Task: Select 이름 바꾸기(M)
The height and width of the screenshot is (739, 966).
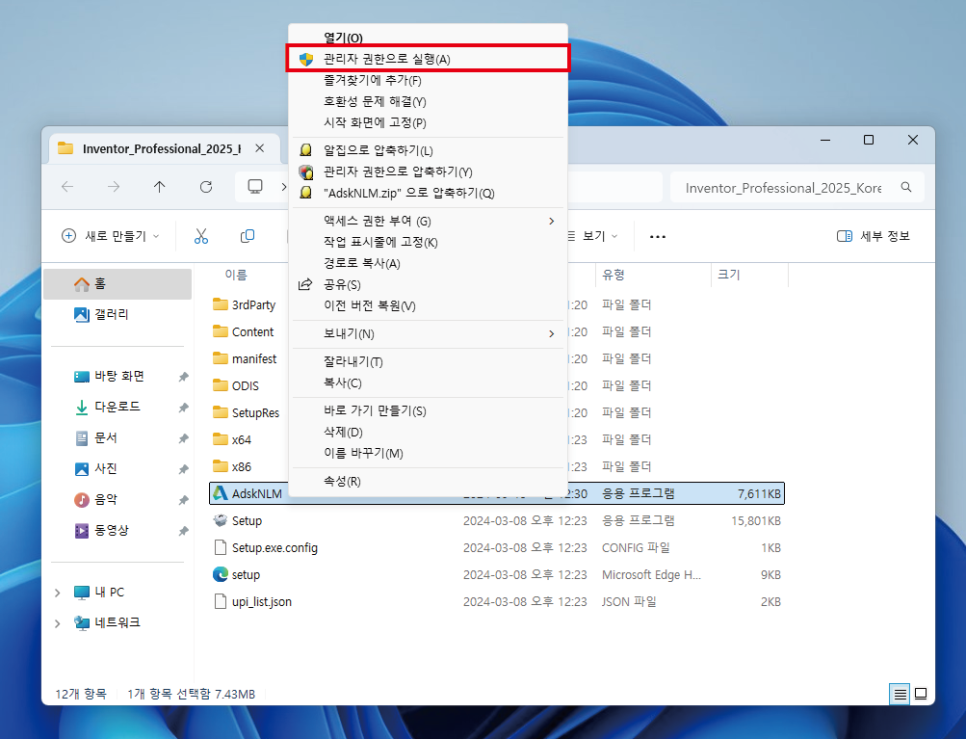Action: [428, 453]
